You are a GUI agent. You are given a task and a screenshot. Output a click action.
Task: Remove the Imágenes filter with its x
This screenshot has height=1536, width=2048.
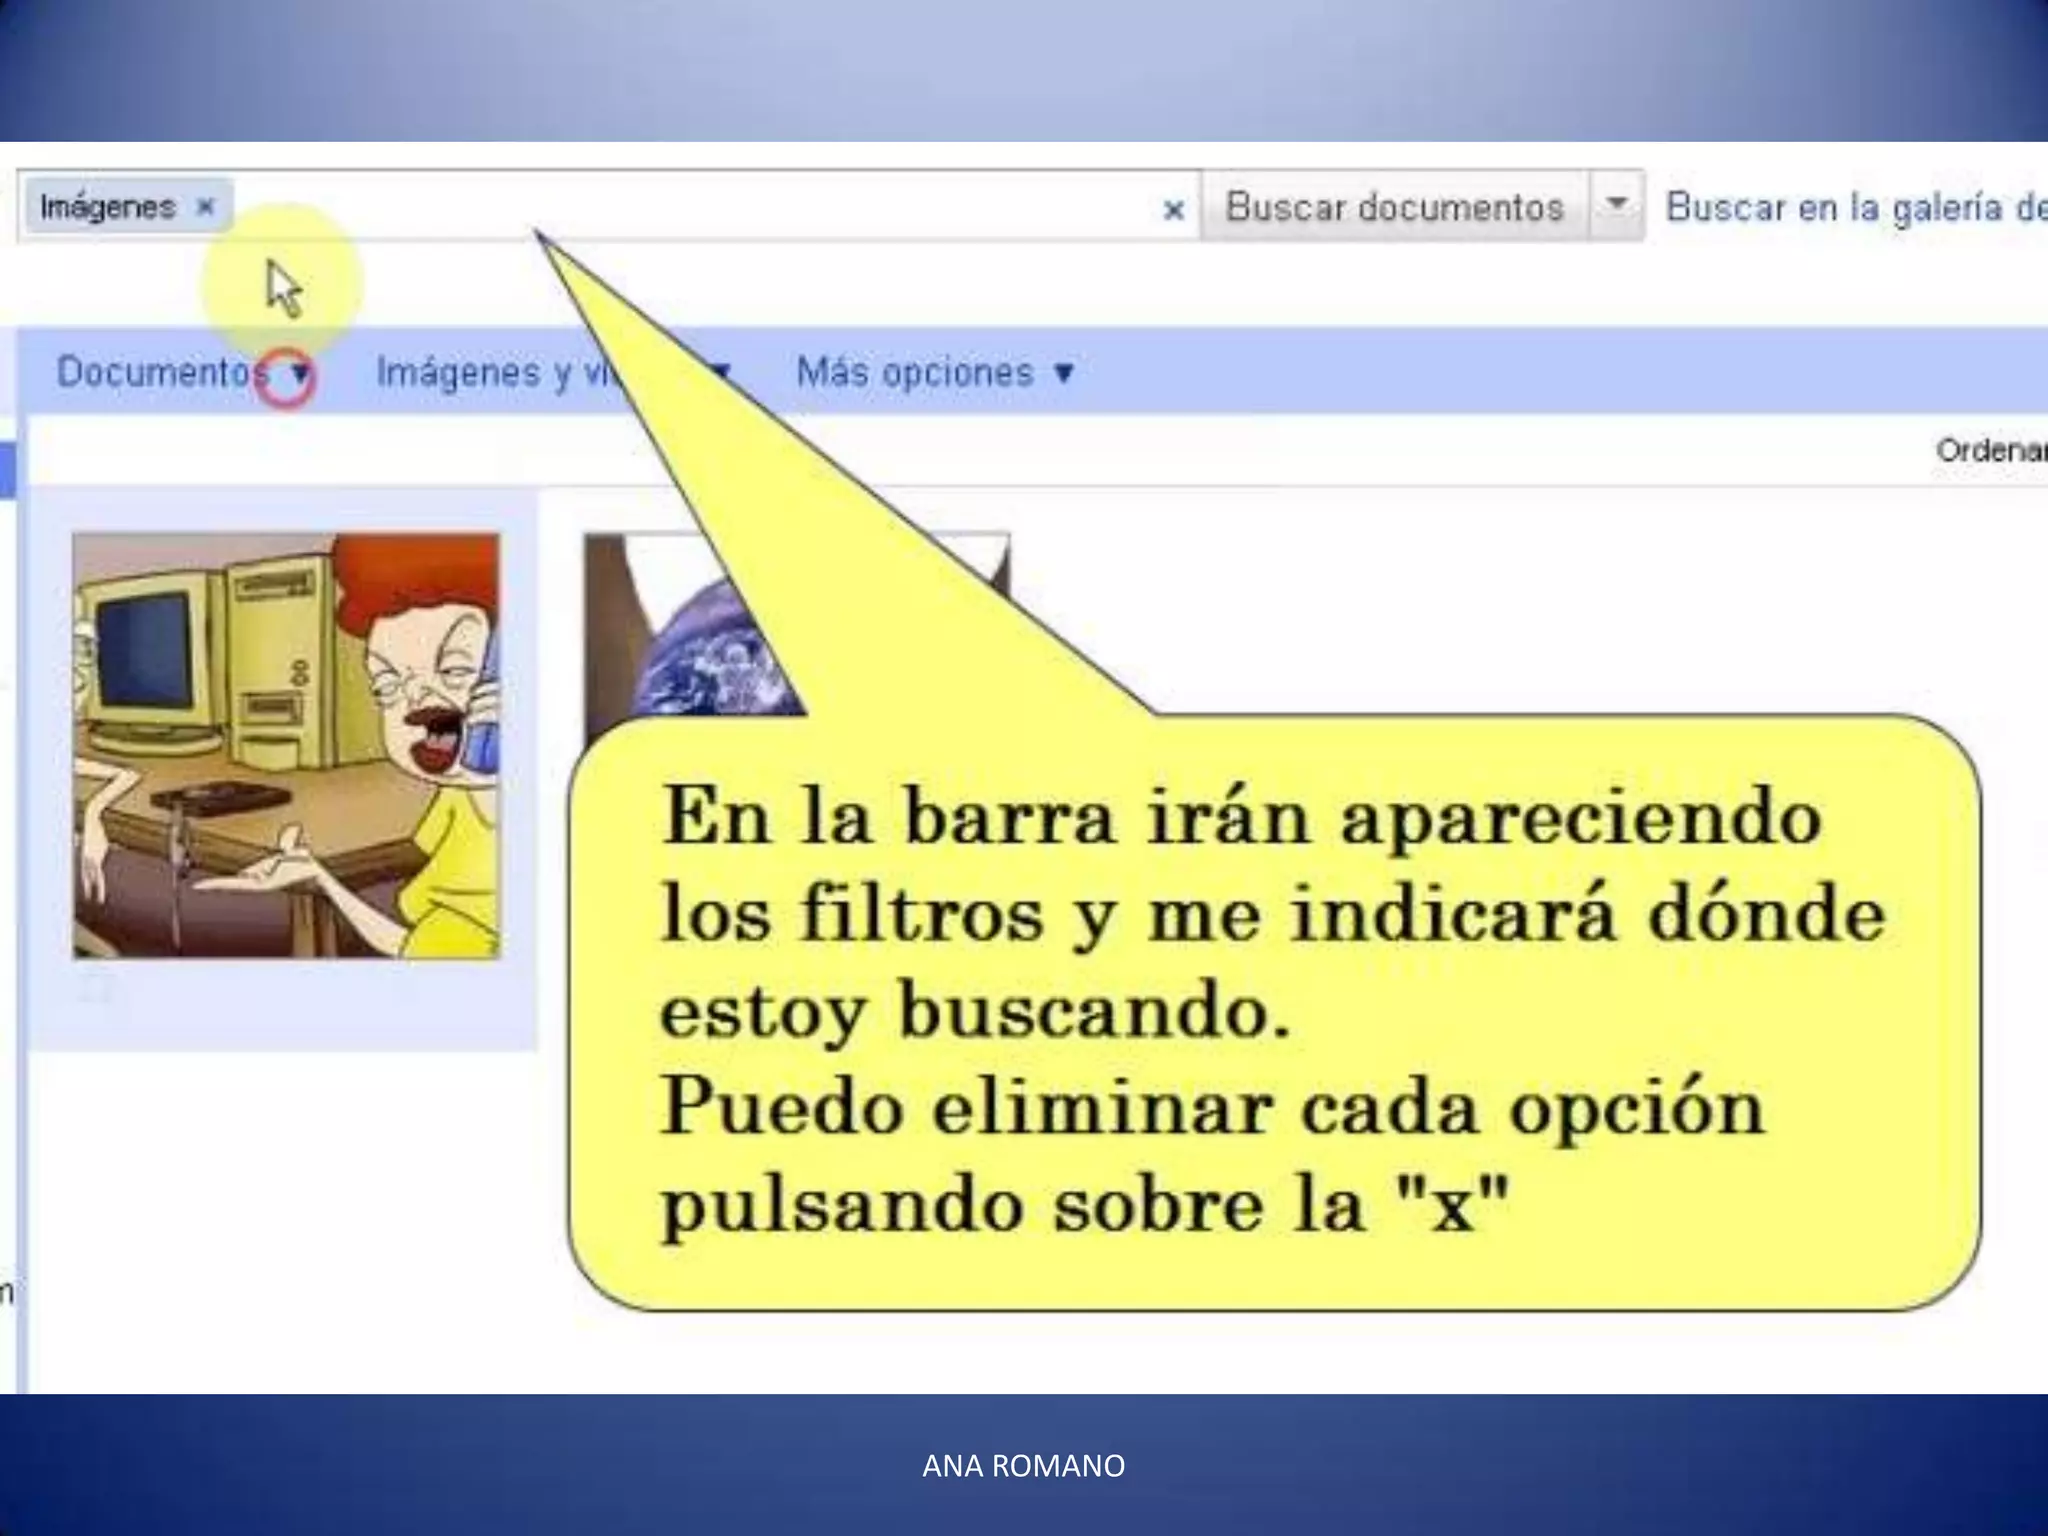(205, 207)
